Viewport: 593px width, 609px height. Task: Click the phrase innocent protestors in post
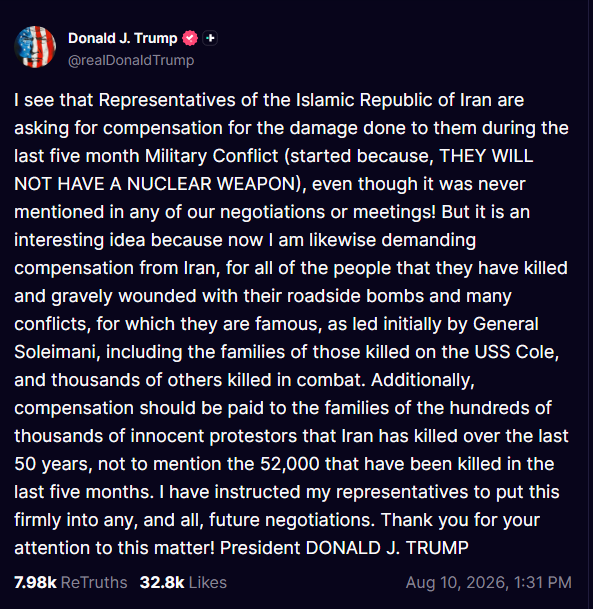tap(214, 436)
